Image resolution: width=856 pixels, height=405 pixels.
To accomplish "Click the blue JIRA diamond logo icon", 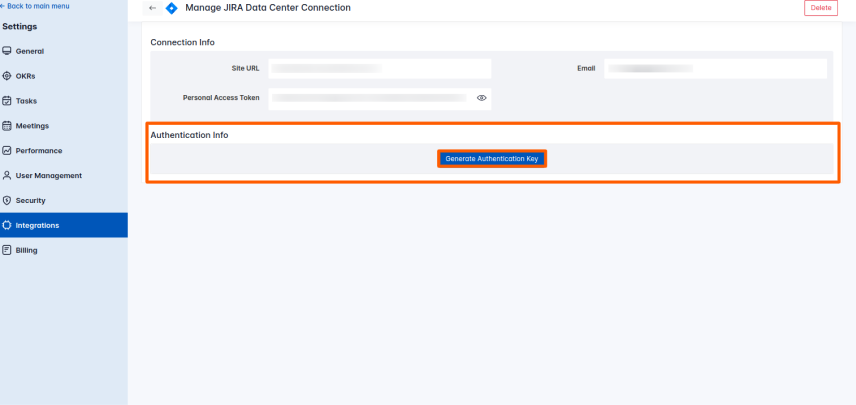I will [171, 8].
